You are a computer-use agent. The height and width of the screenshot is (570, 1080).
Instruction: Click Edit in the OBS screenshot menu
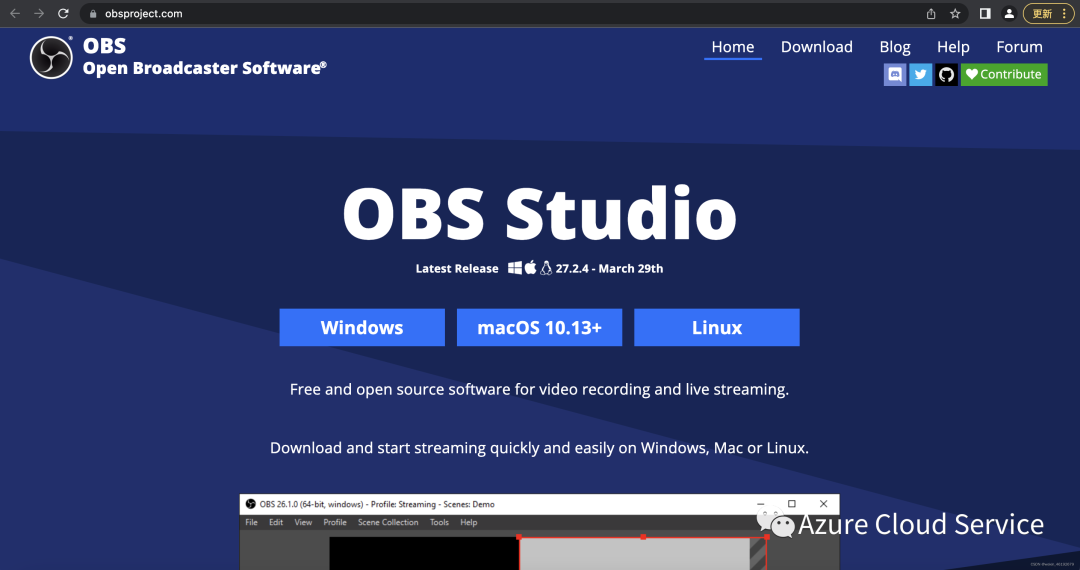click(276, 522)
